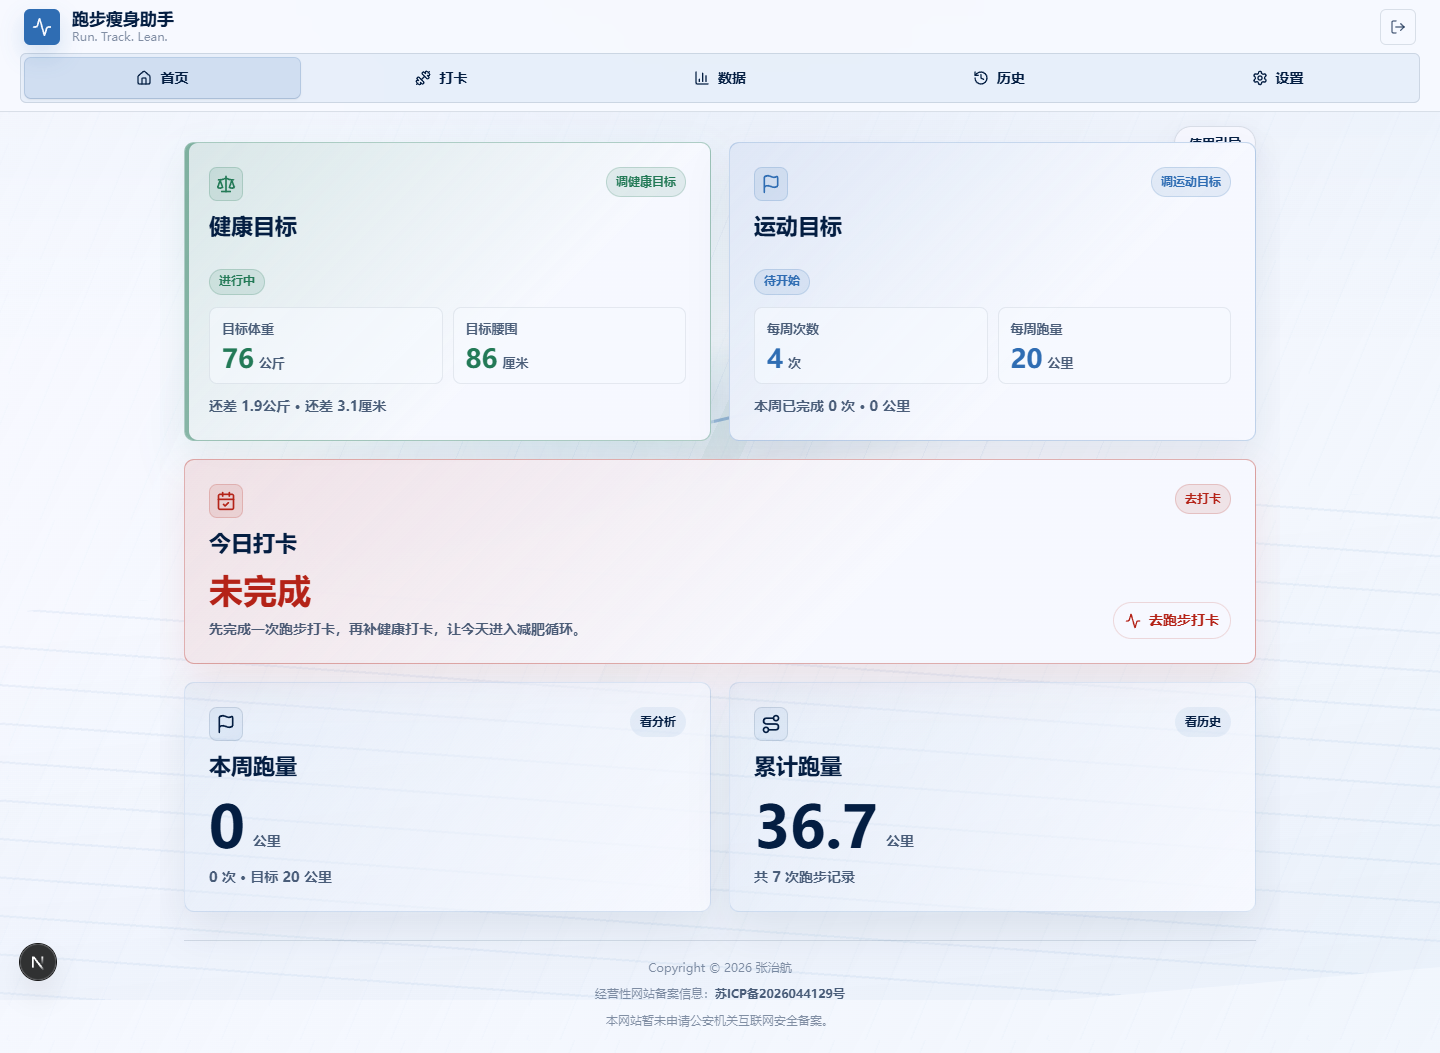
Task: Click the 36.7 公里 total value
Action: pyautogui.click(x=835, y=827)
